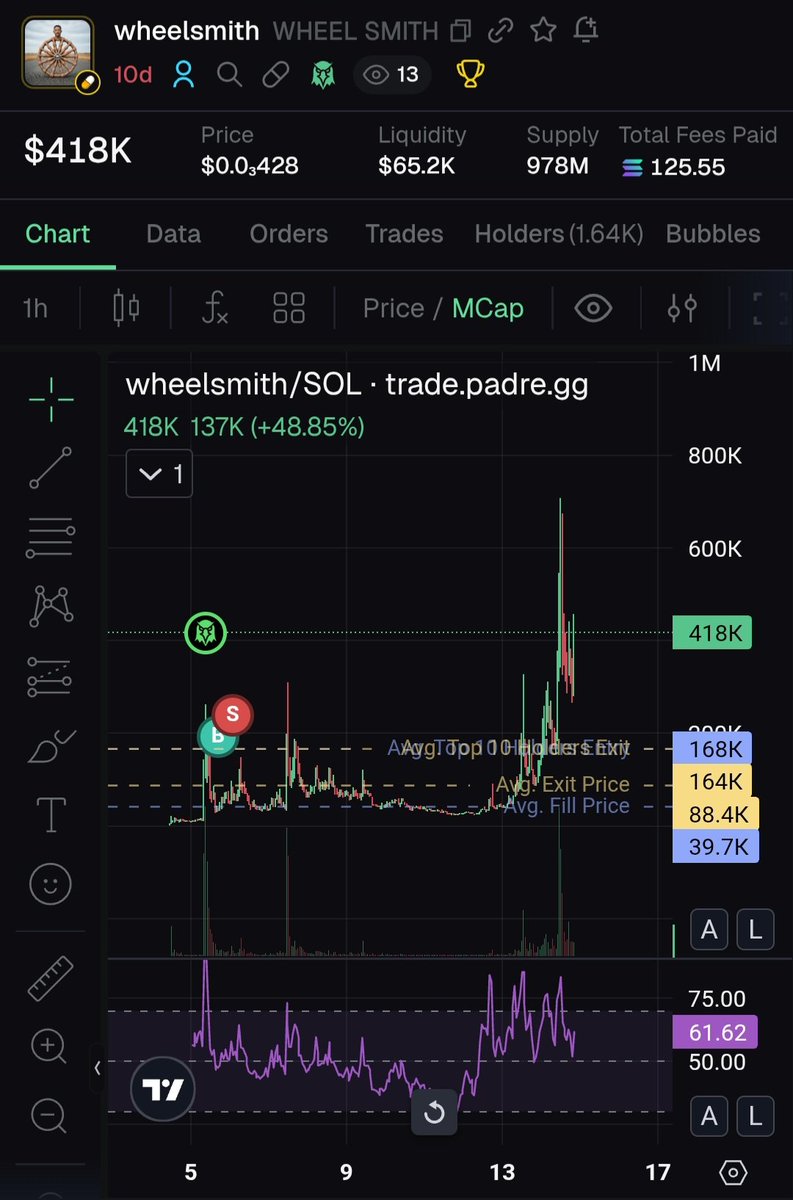Select the forecasting position tool
Screen dimensions: 793x1200
coord(50,677)
